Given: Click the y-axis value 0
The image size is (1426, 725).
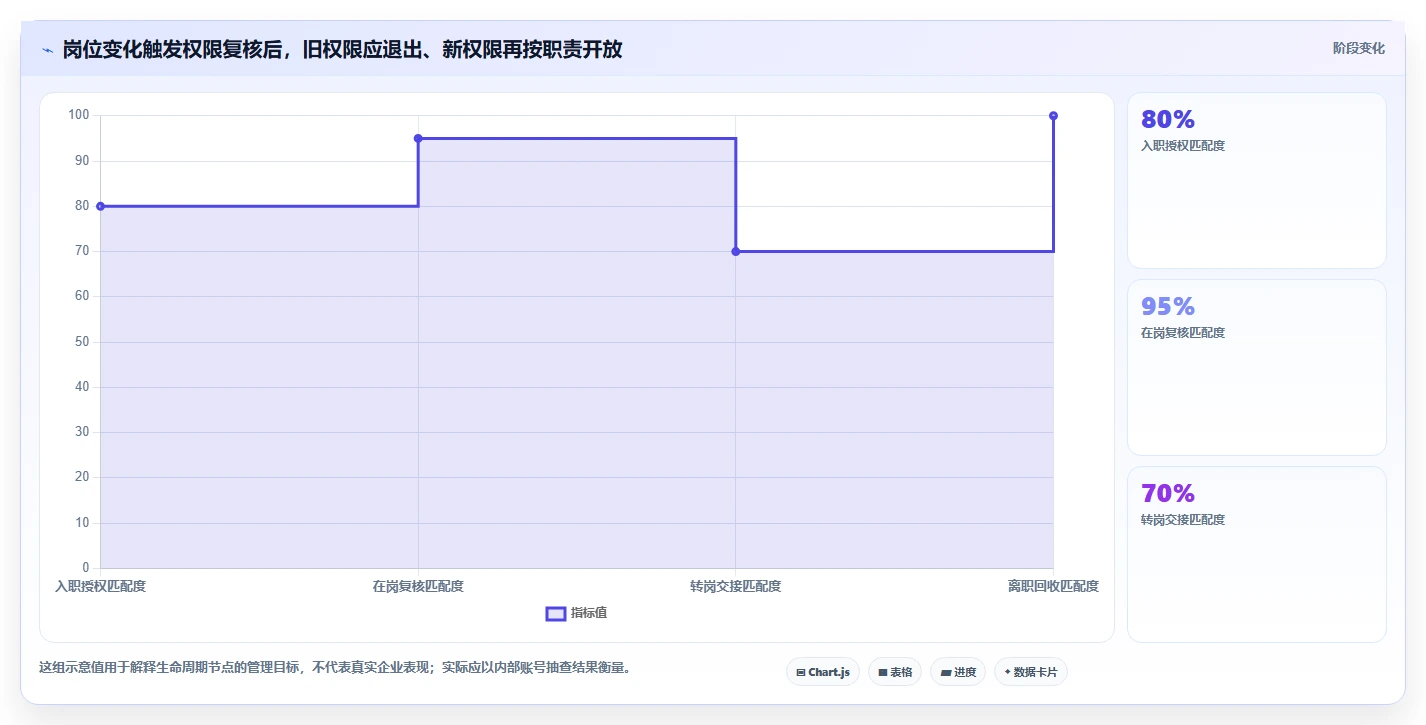Looking at the screenshot, I should pos(86,568).
